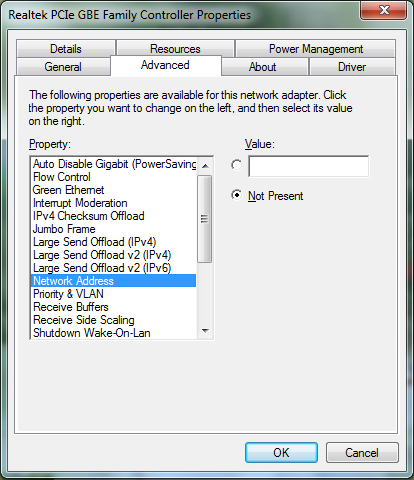
Task: Open the About tab
Action: pyautogui.click(x=263, y=67)
